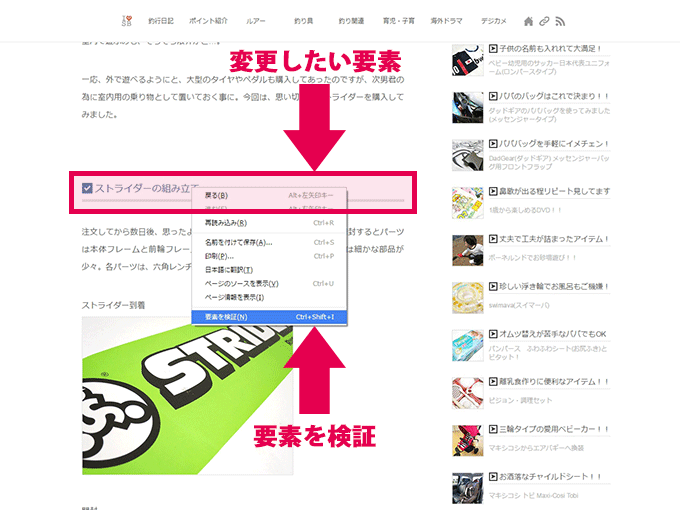Open link 鼻歌が出る程リピート見してます
This screenshot has height=510, width=680.
[555, 191]
